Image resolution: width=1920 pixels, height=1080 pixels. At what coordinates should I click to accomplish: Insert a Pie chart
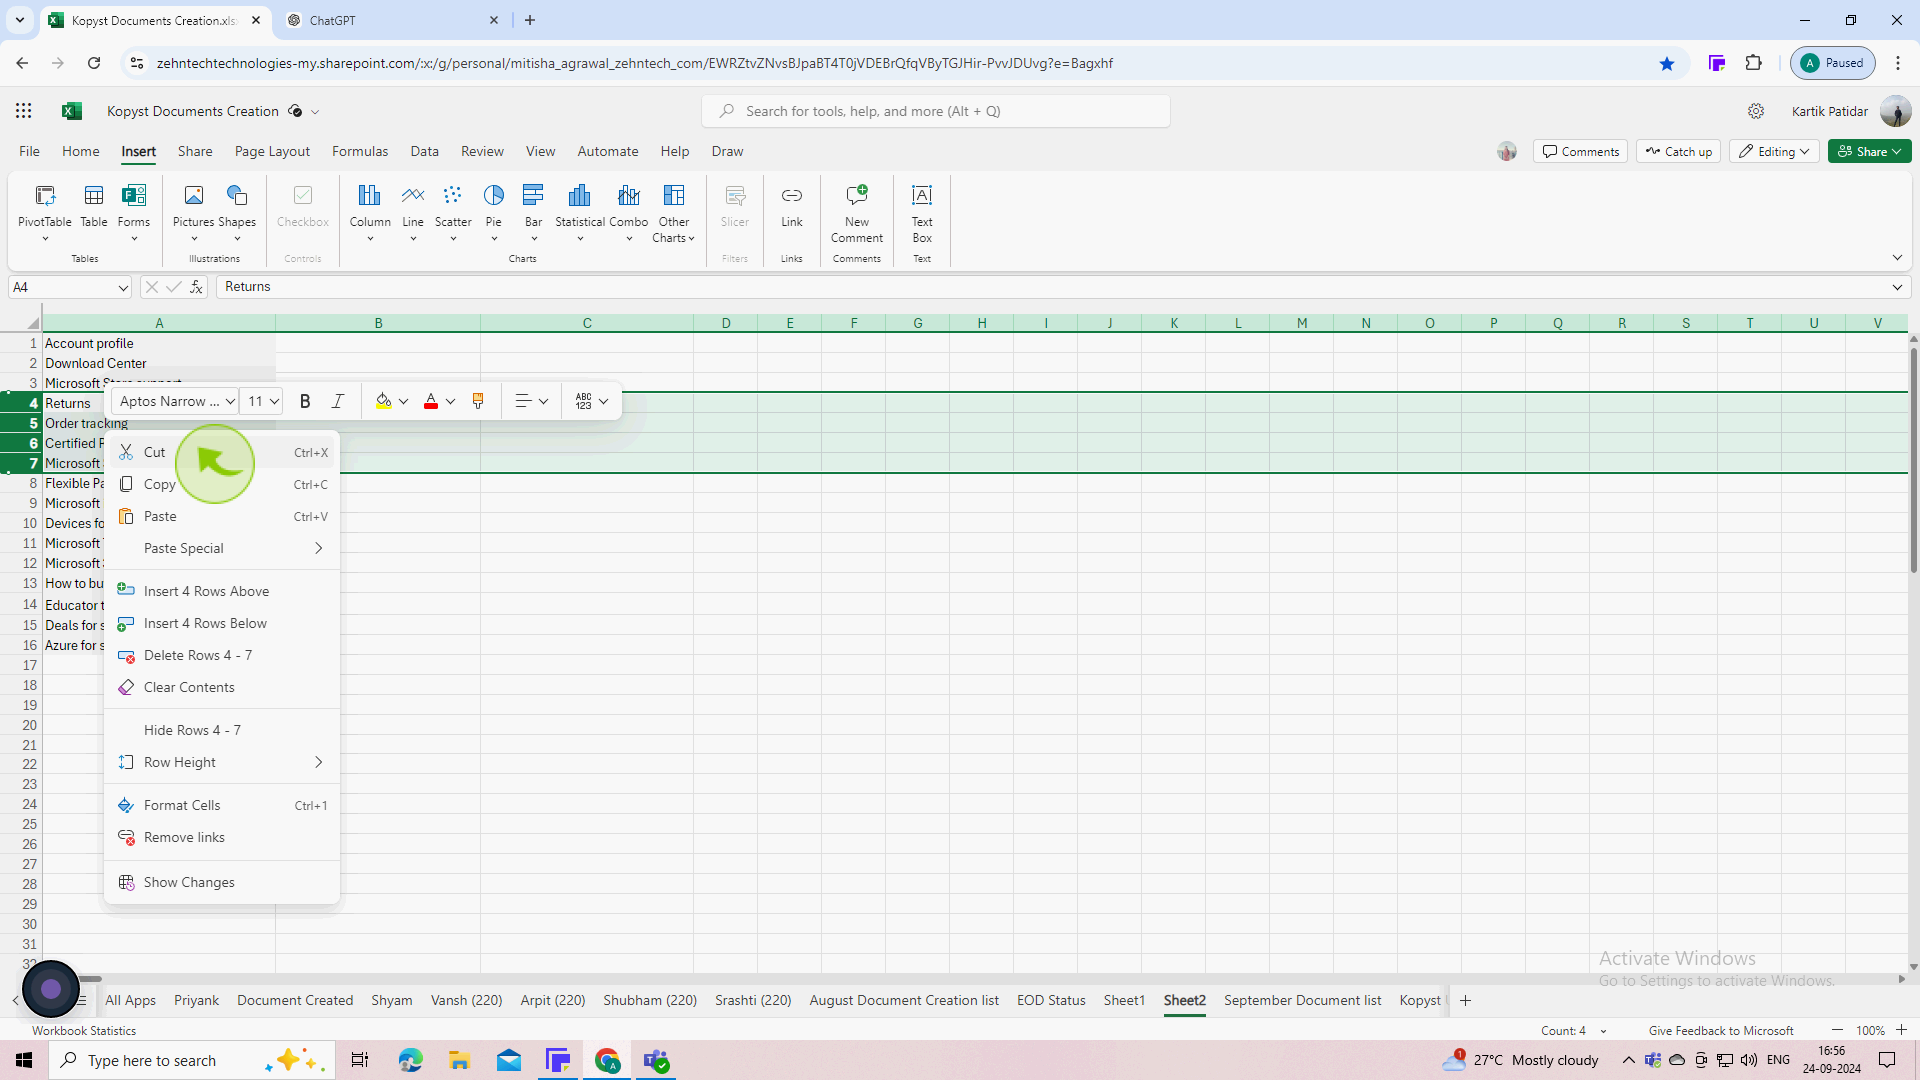coord(494,211)
